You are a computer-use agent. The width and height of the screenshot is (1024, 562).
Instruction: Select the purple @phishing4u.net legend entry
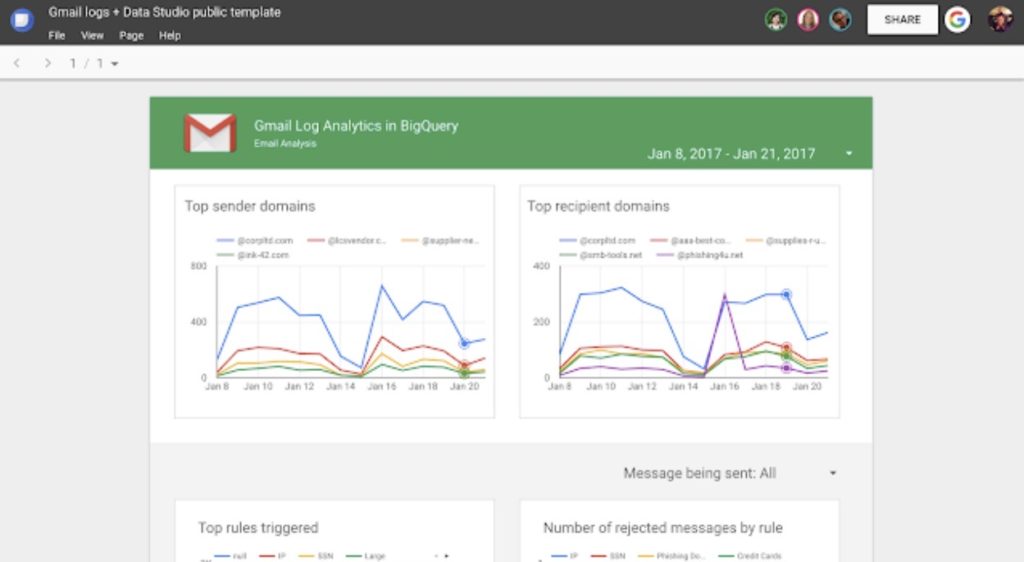(700, 255)
